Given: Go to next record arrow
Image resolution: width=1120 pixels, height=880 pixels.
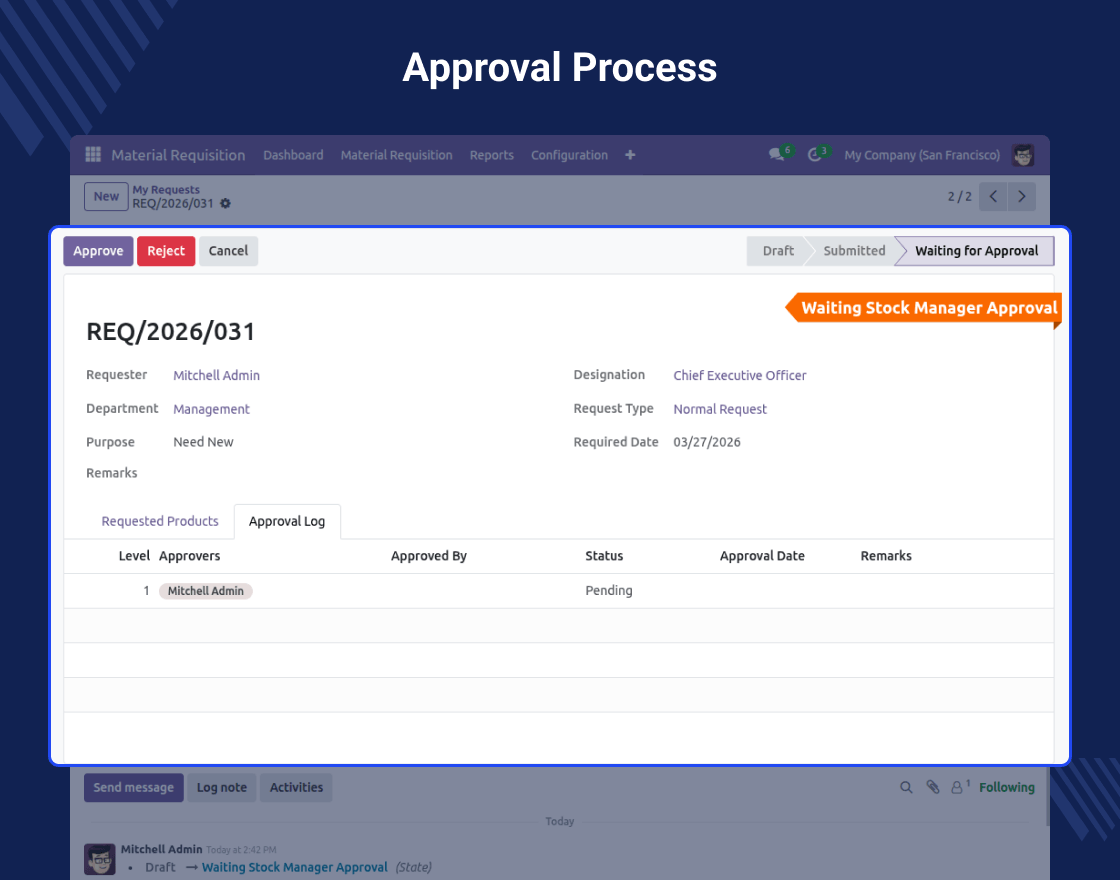Looking at the screenshot, I should click(1021, 197).
